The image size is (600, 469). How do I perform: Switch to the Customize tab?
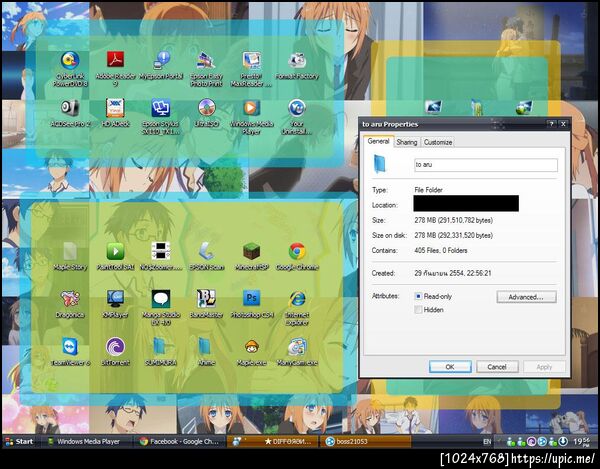click(438, 142)
